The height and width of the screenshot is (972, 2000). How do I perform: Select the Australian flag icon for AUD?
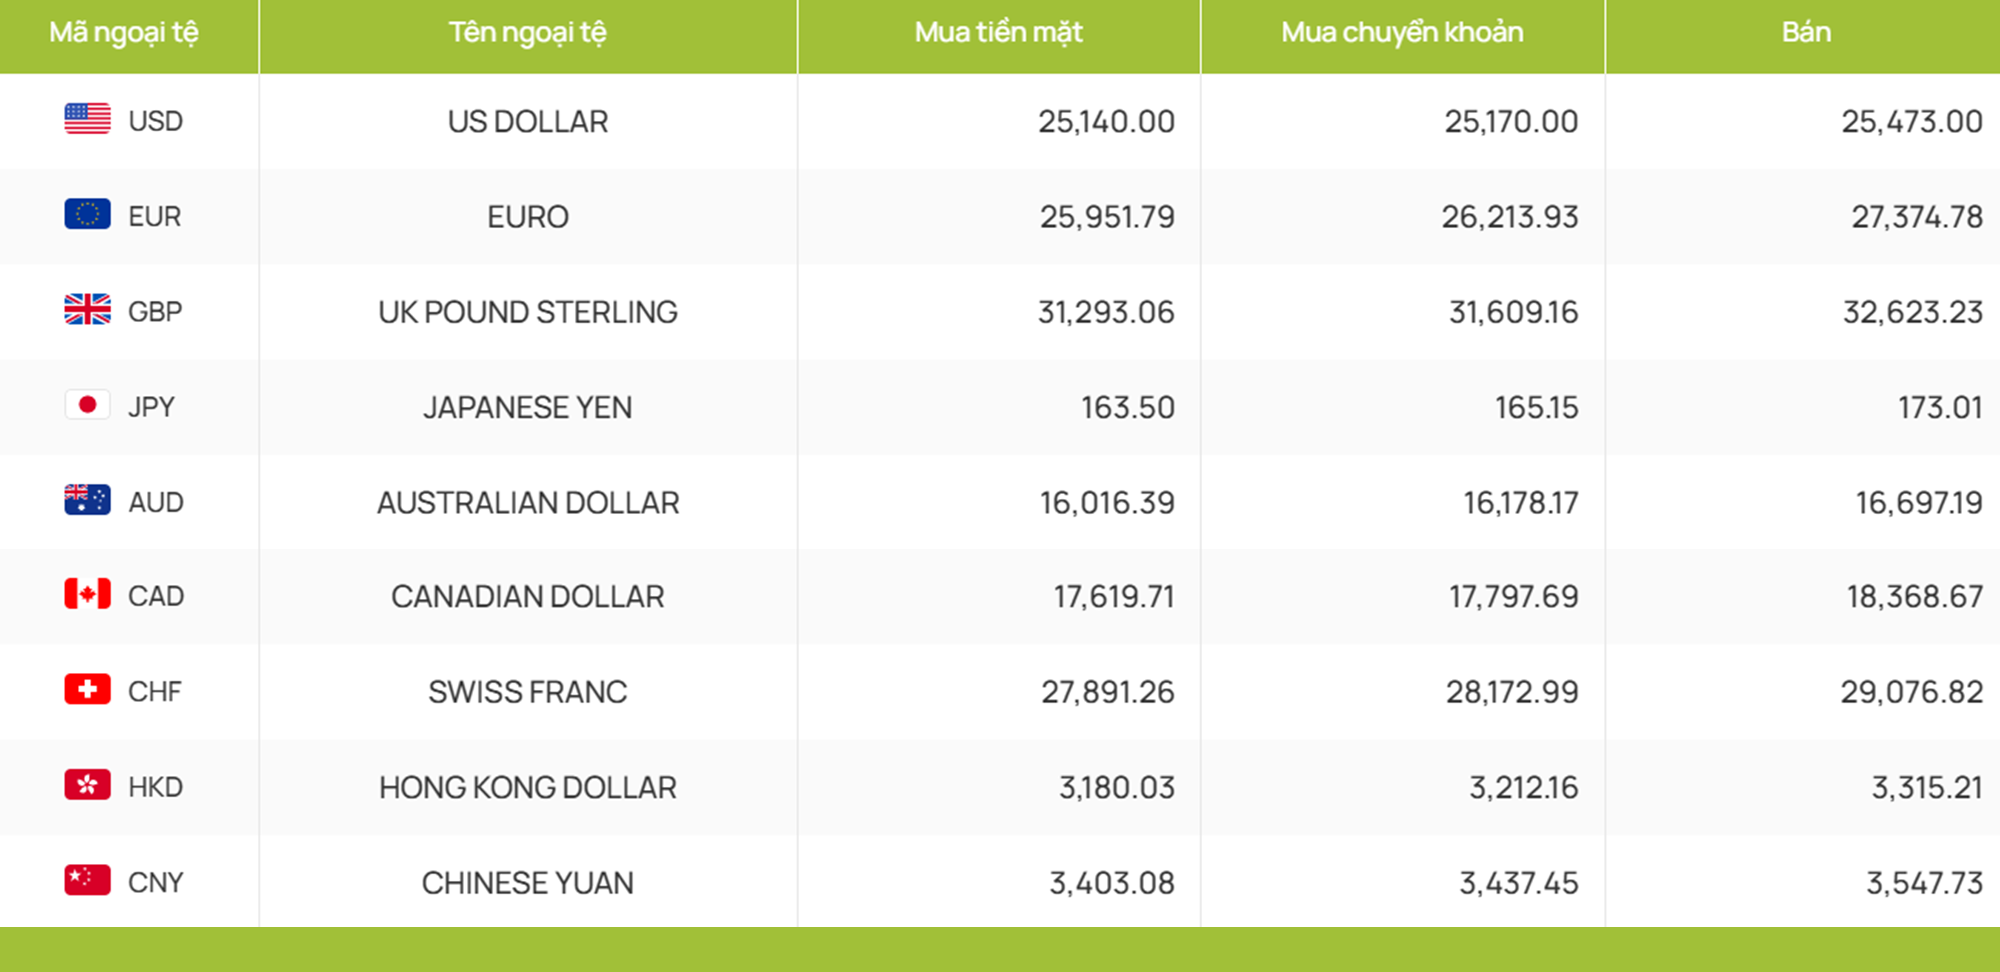[88, 500]
